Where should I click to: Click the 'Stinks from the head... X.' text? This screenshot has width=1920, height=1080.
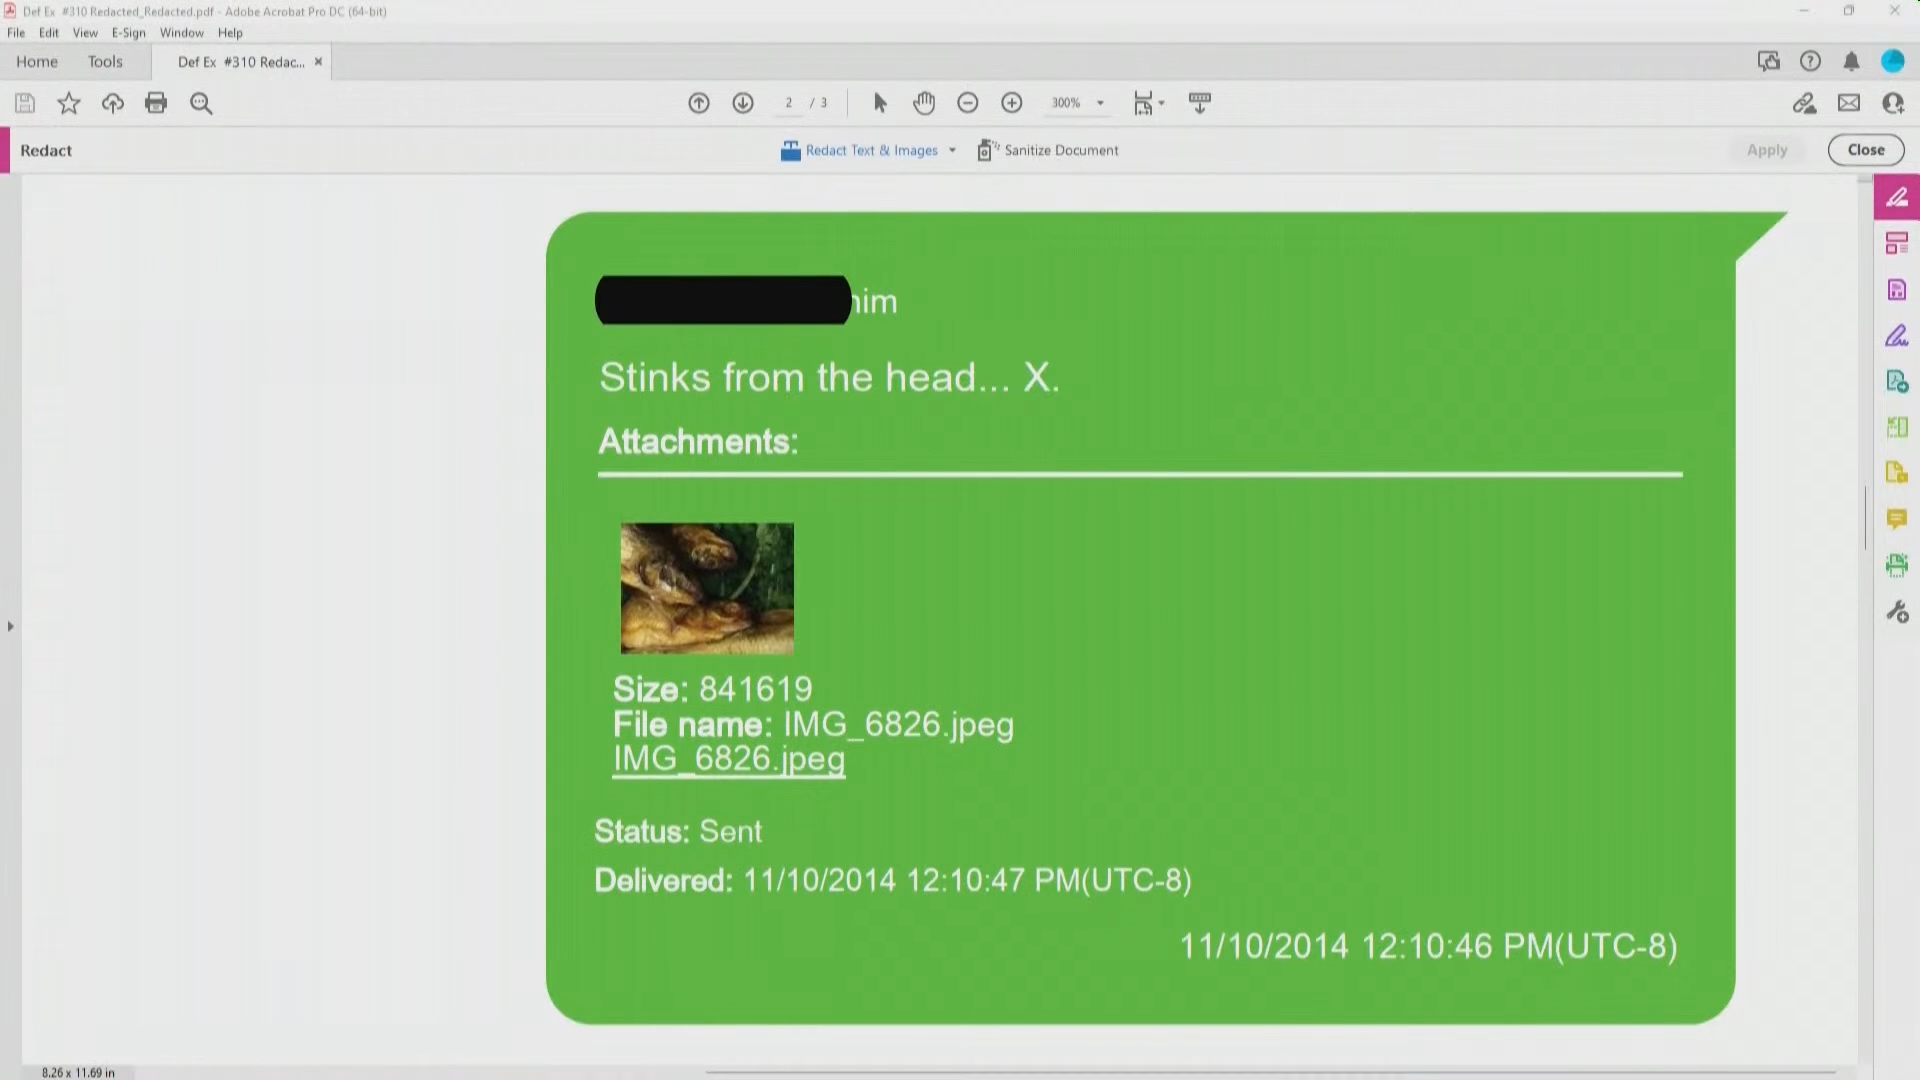click(x=829, y=378)
